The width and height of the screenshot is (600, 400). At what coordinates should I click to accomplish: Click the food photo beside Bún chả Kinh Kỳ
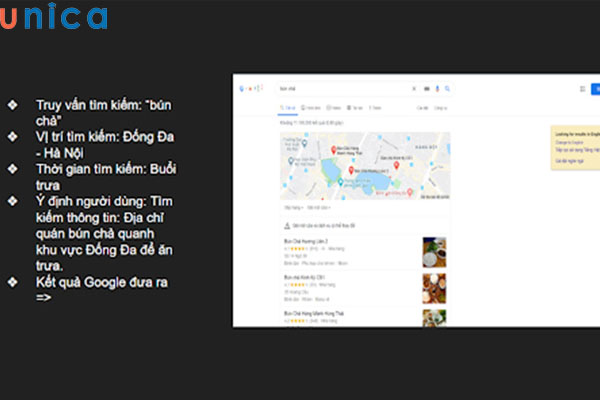click(434, 288)
